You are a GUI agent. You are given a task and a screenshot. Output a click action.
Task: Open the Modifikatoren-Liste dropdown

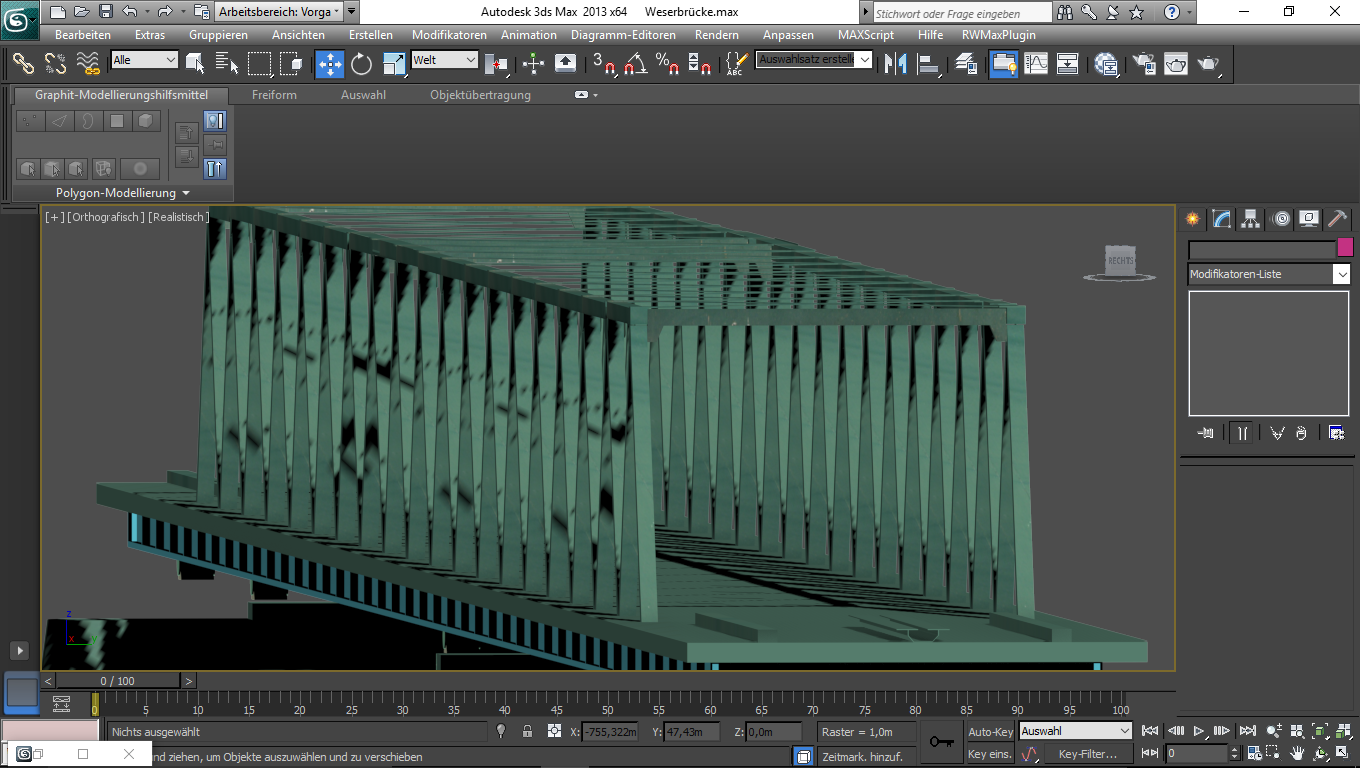1341,274
